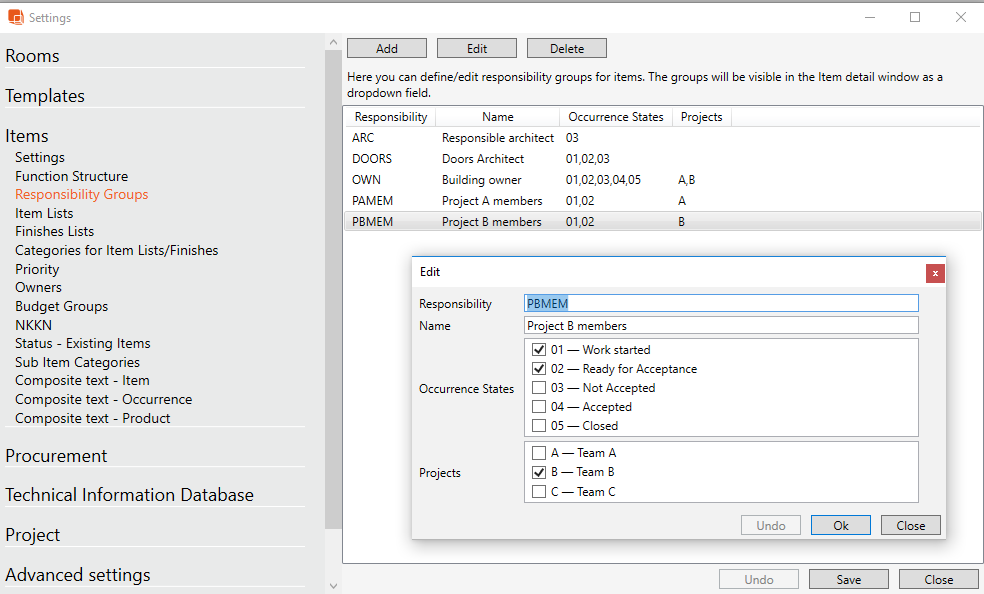The image size is (984, 594).
Task: Select the "04 — Accepted" occurrence state
Action: (x=539, y=406)
